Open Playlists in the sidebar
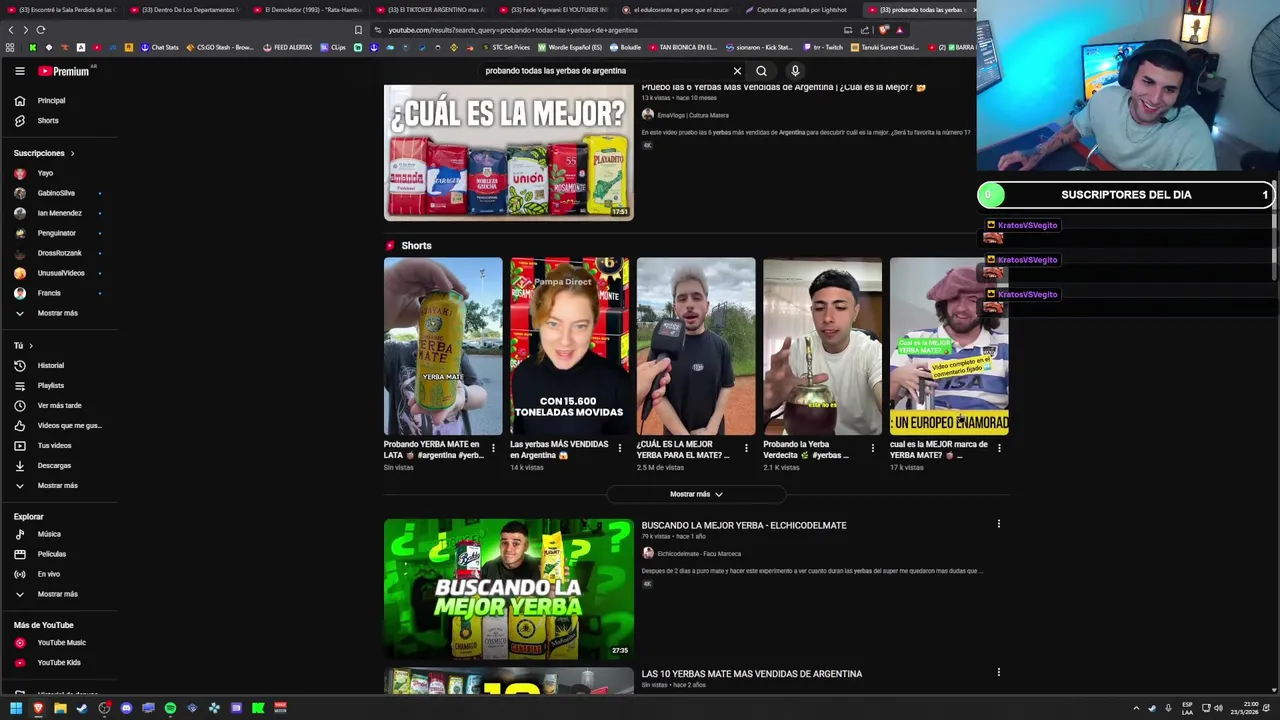This screenshot has height=720, width=1280. pos(50,386)
